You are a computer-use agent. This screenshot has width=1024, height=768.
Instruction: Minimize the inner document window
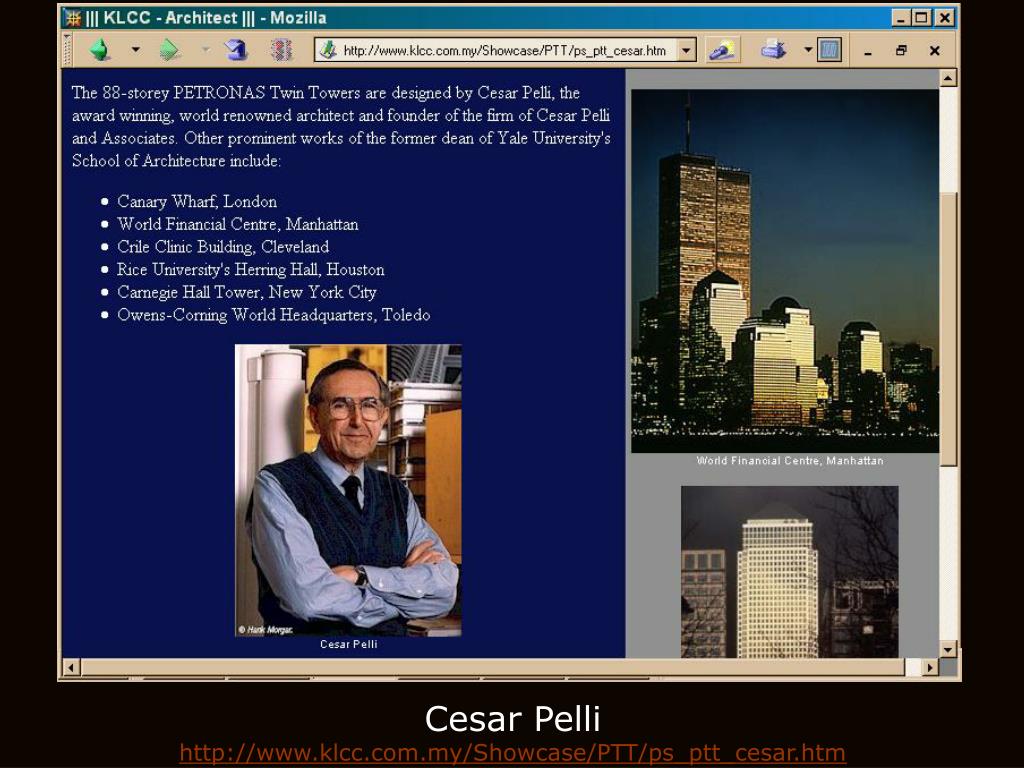pyautogui.click(x=868, y=51)
